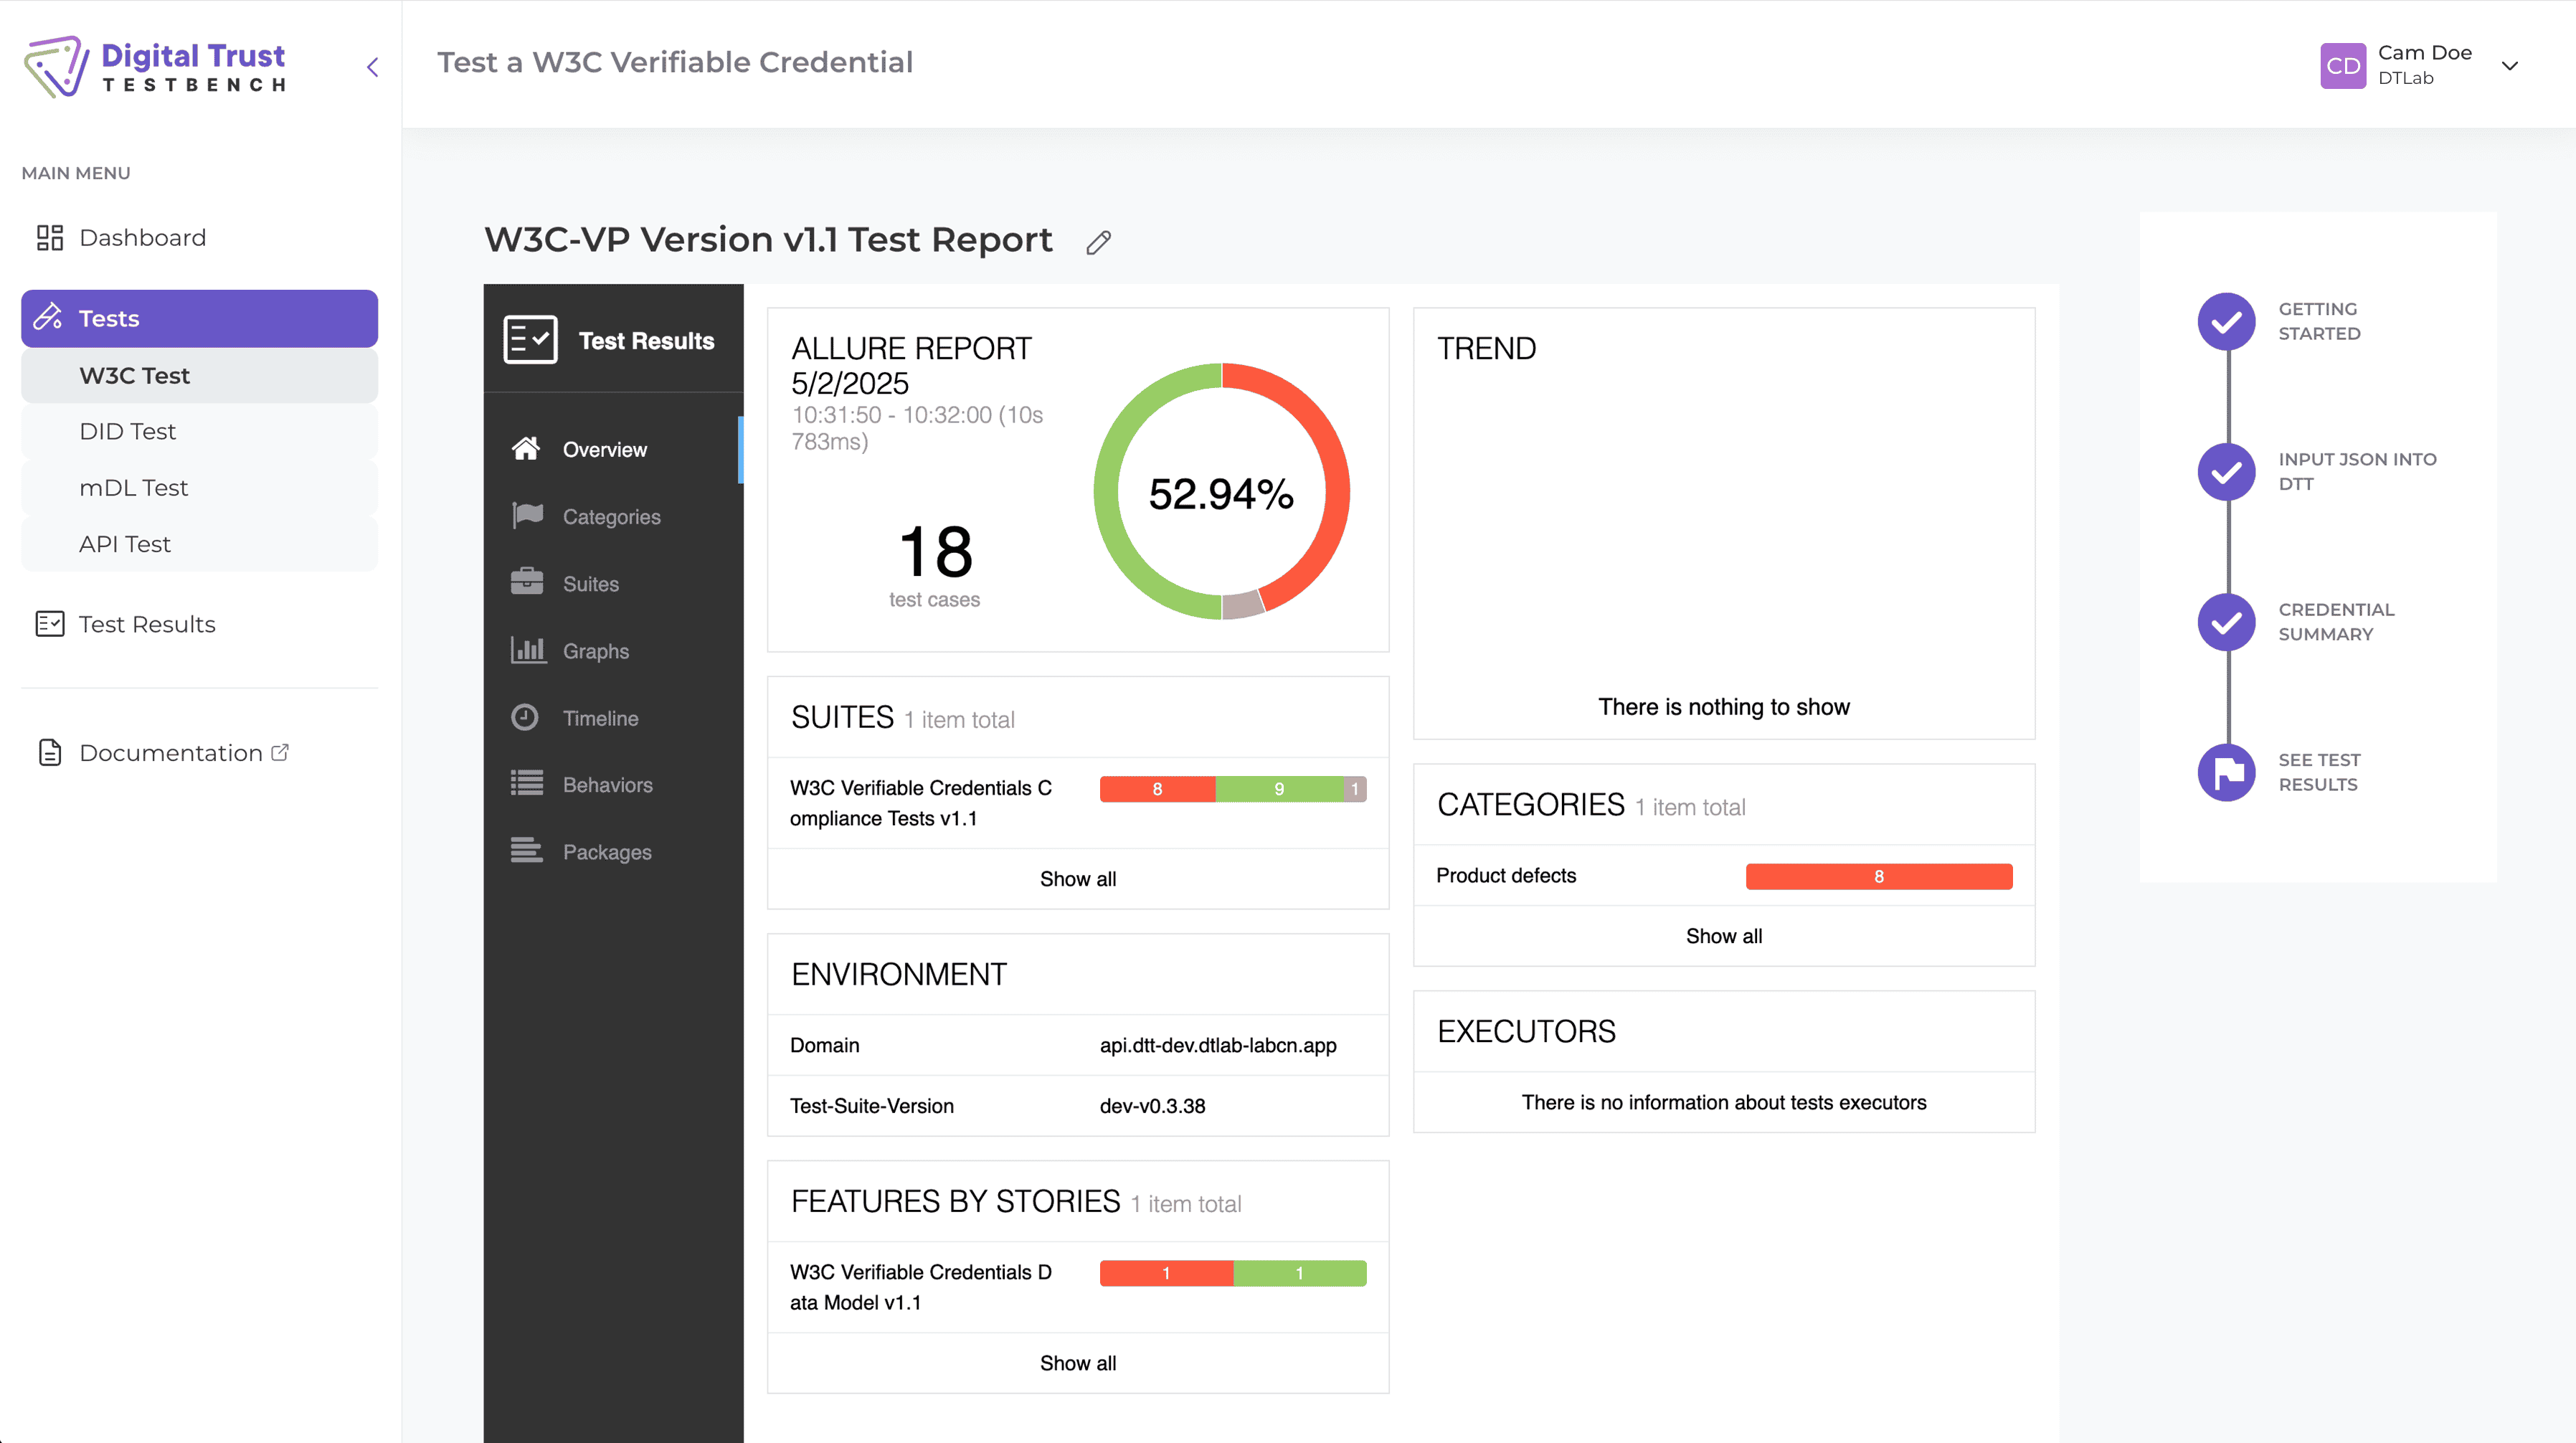Switch to the DID Test tab
This screenshot has width=2576, height=1443.
pos(127,431)
